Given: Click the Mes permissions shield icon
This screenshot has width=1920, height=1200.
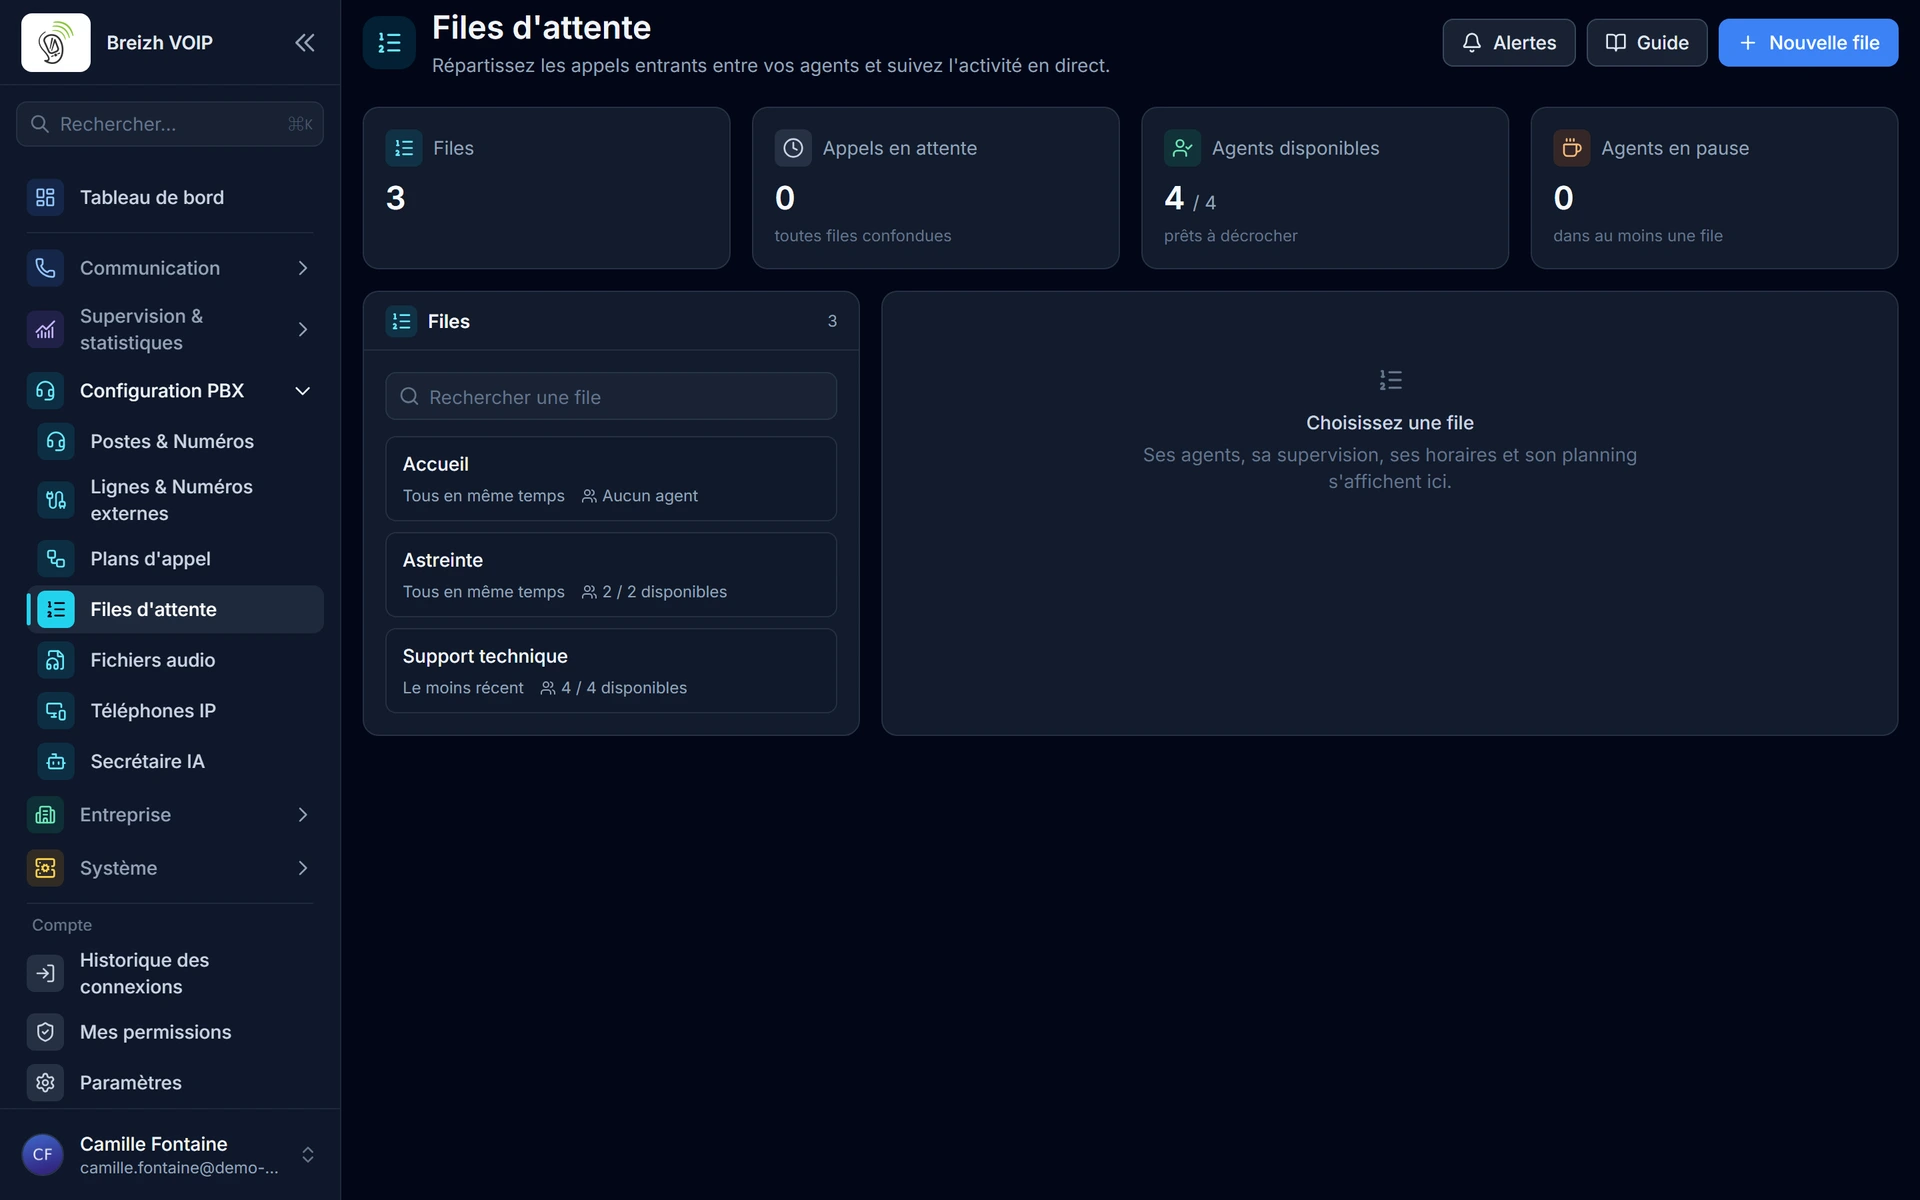Looking at the screenshot, I should point(45,1032).
